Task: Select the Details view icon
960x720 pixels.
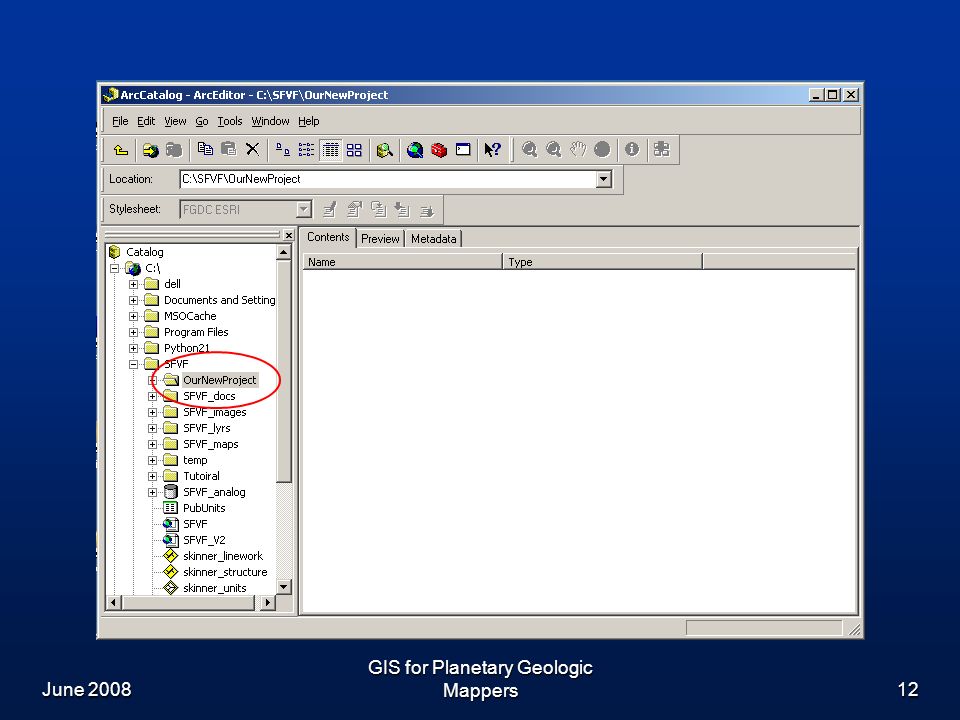Action: click(x=331, y=149)
